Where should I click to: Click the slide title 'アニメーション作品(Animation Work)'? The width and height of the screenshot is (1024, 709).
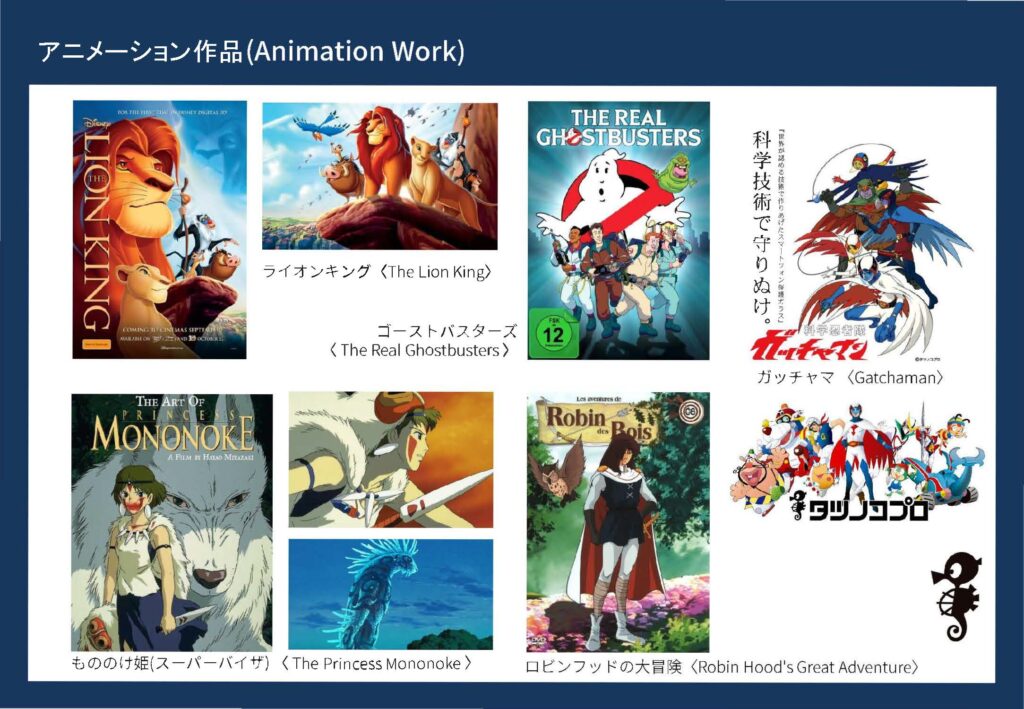[251, 51]
